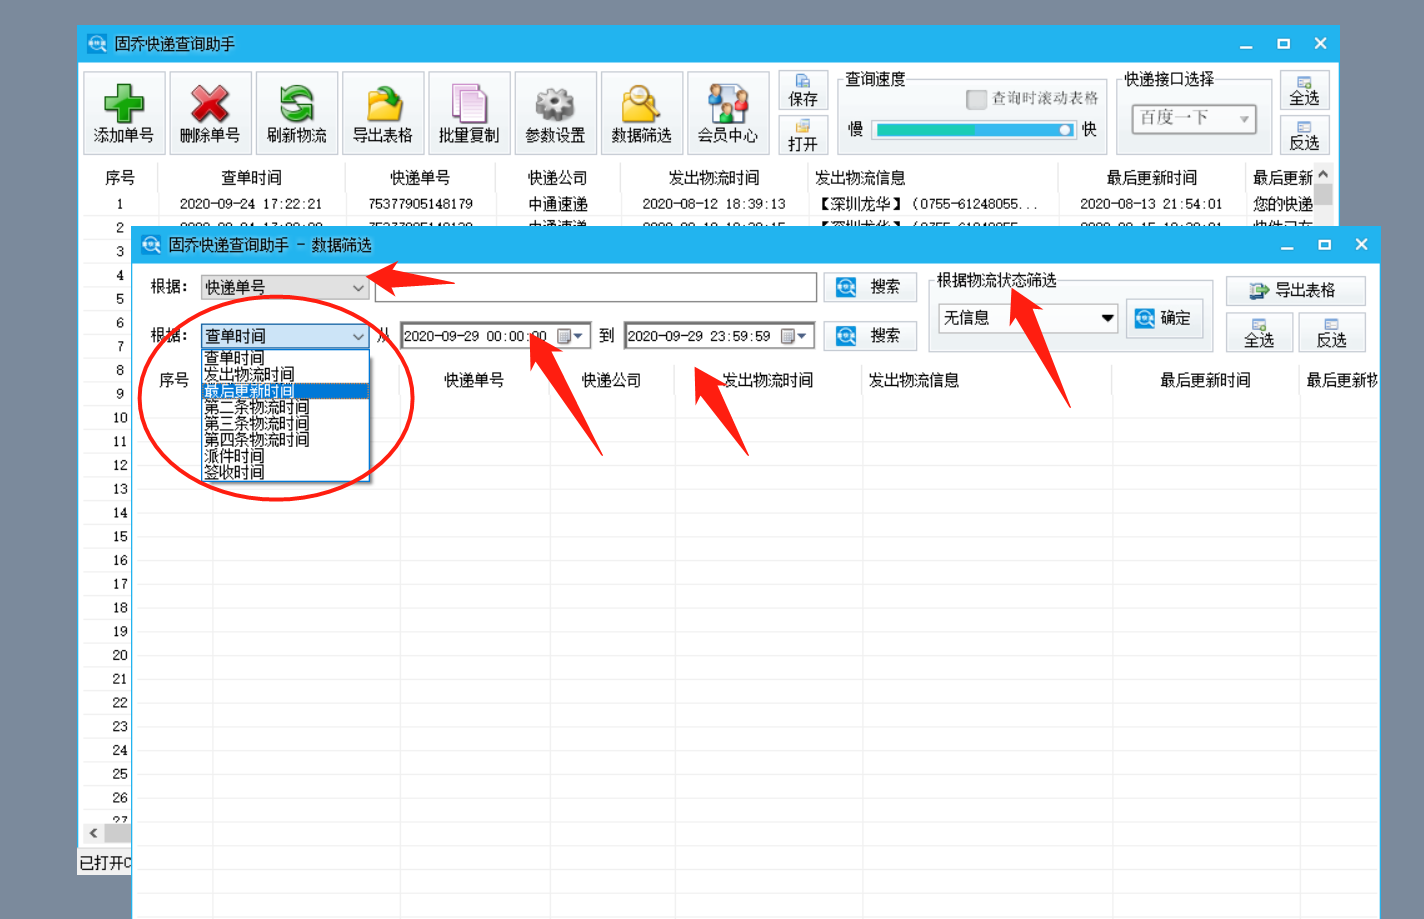Click 反选 in the 数据筛选 dialog

click(1332, 332)
